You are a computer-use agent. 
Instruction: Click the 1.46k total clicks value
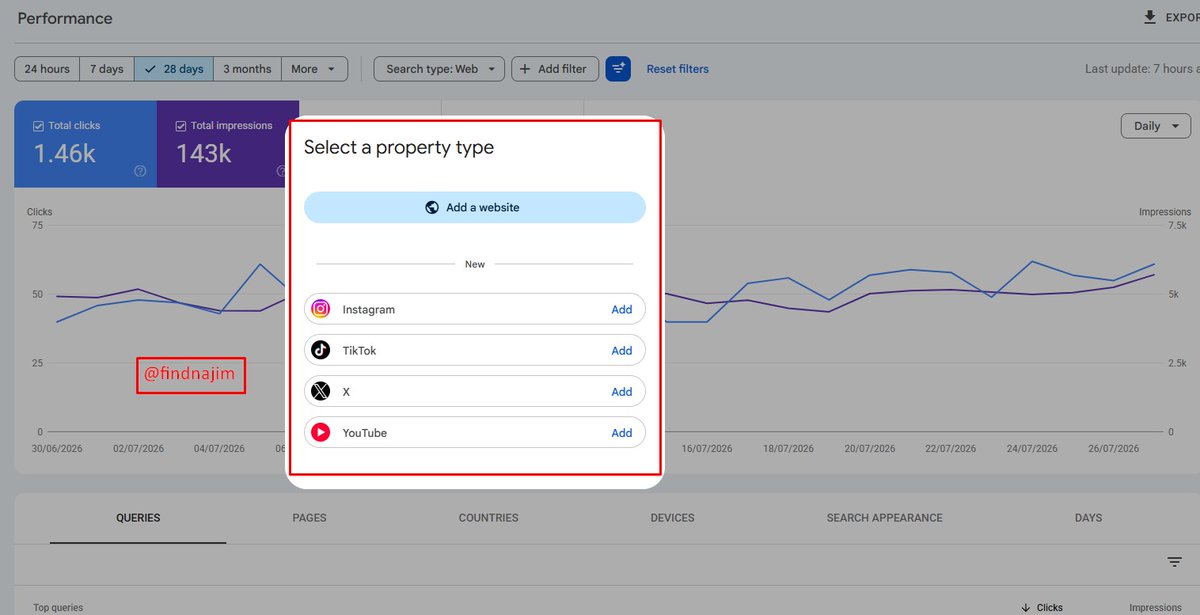[x=65, y=153]
